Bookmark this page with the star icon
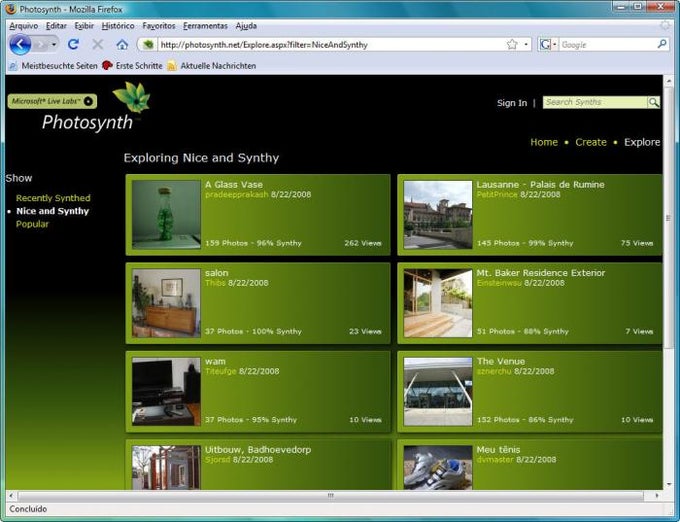 pos(512,44)
